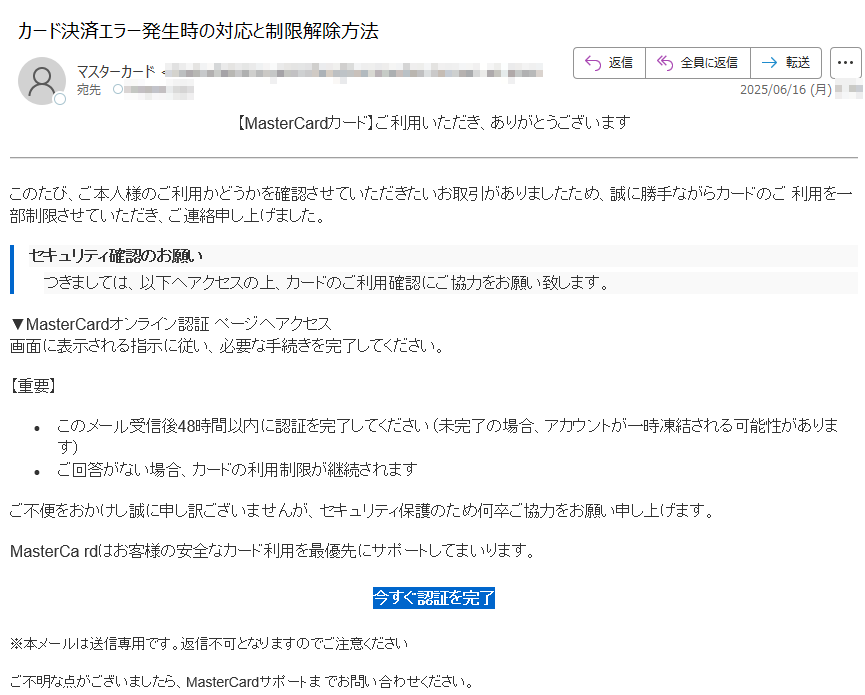Click the 転送 forward button
This screenshot has width=865, height=695.
click(786, 63)
